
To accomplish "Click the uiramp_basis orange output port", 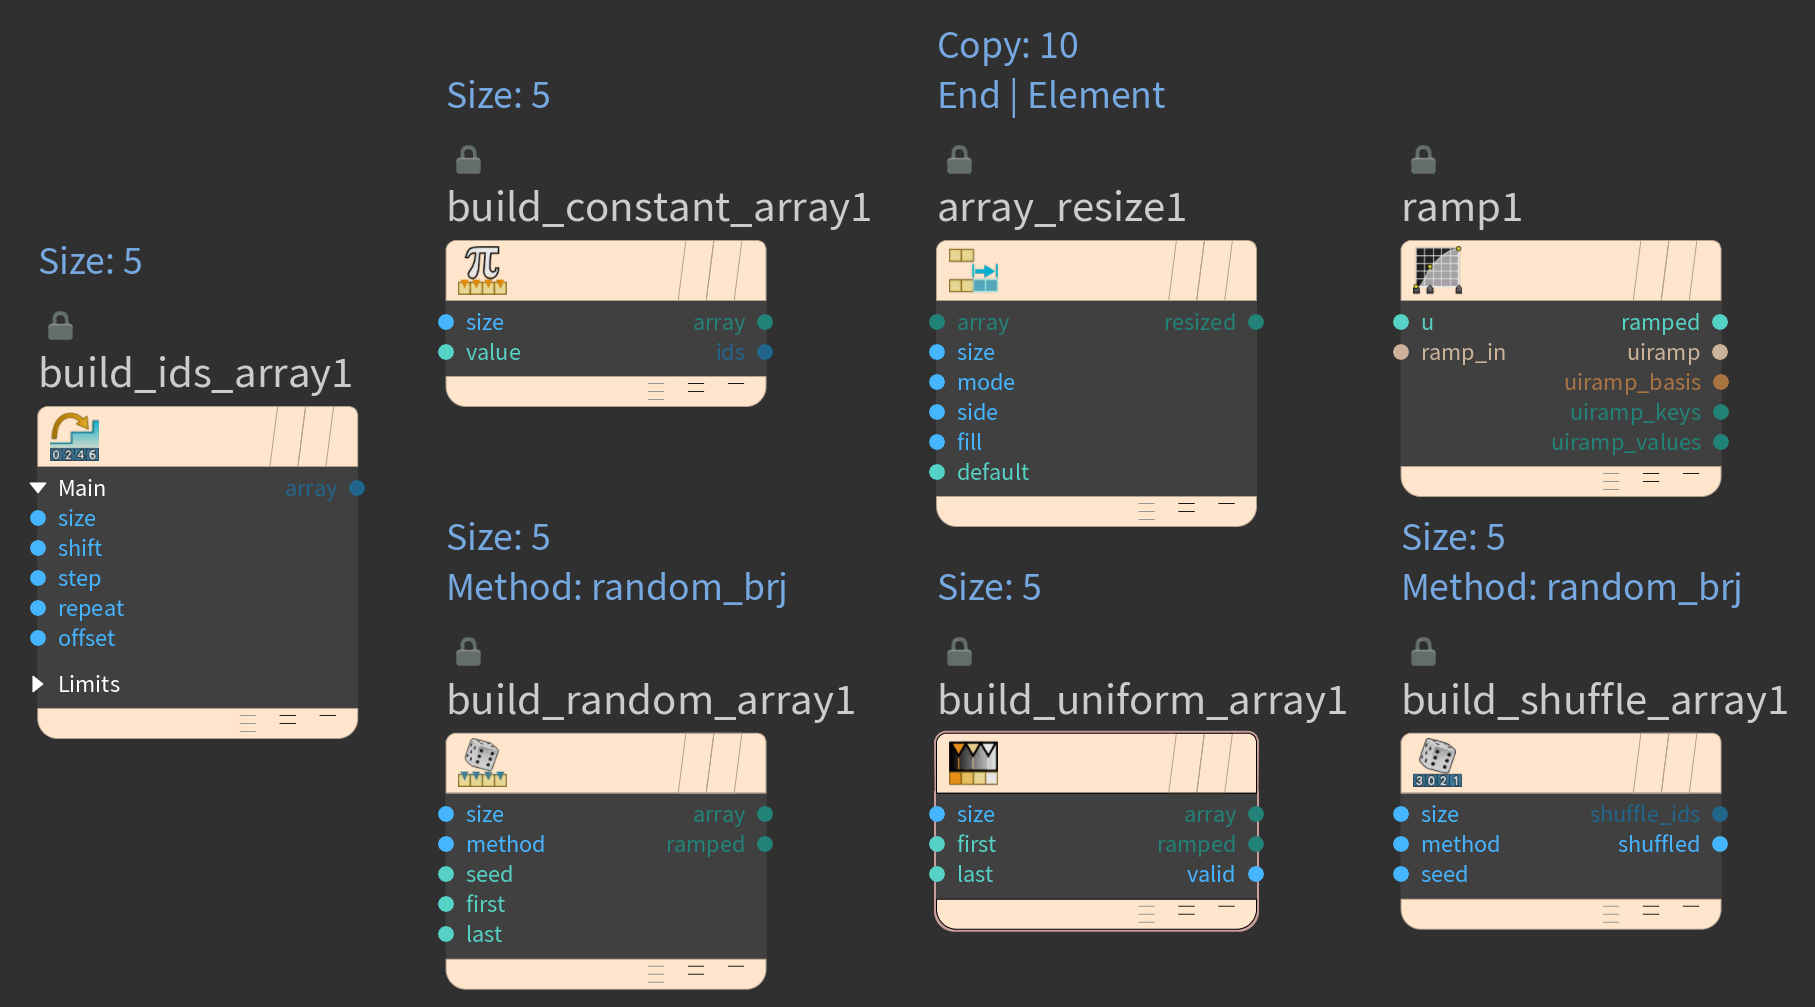I will pos(1721,382).
